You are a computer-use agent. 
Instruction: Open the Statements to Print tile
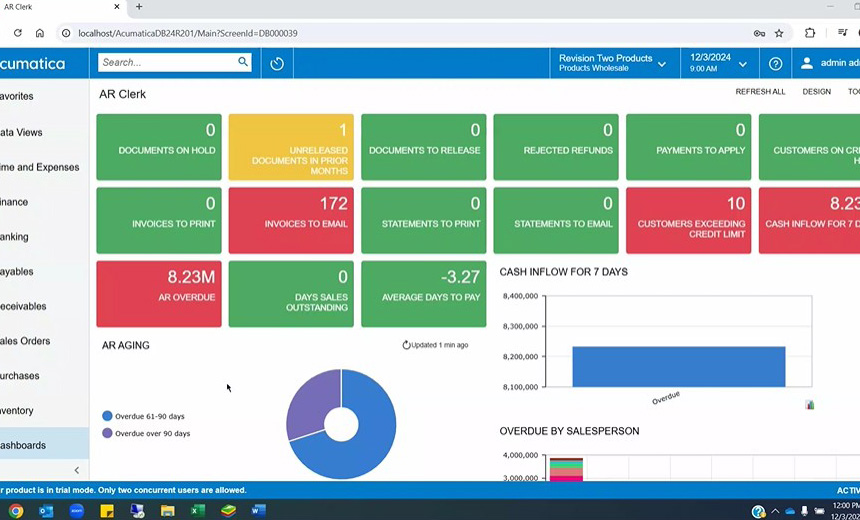[423, 221]
